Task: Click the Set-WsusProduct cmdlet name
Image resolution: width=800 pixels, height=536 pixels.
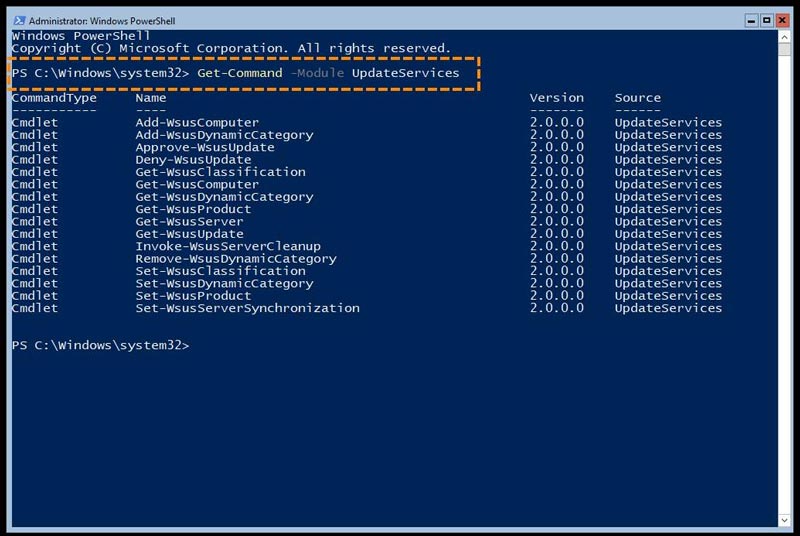Action: (193, 296)
